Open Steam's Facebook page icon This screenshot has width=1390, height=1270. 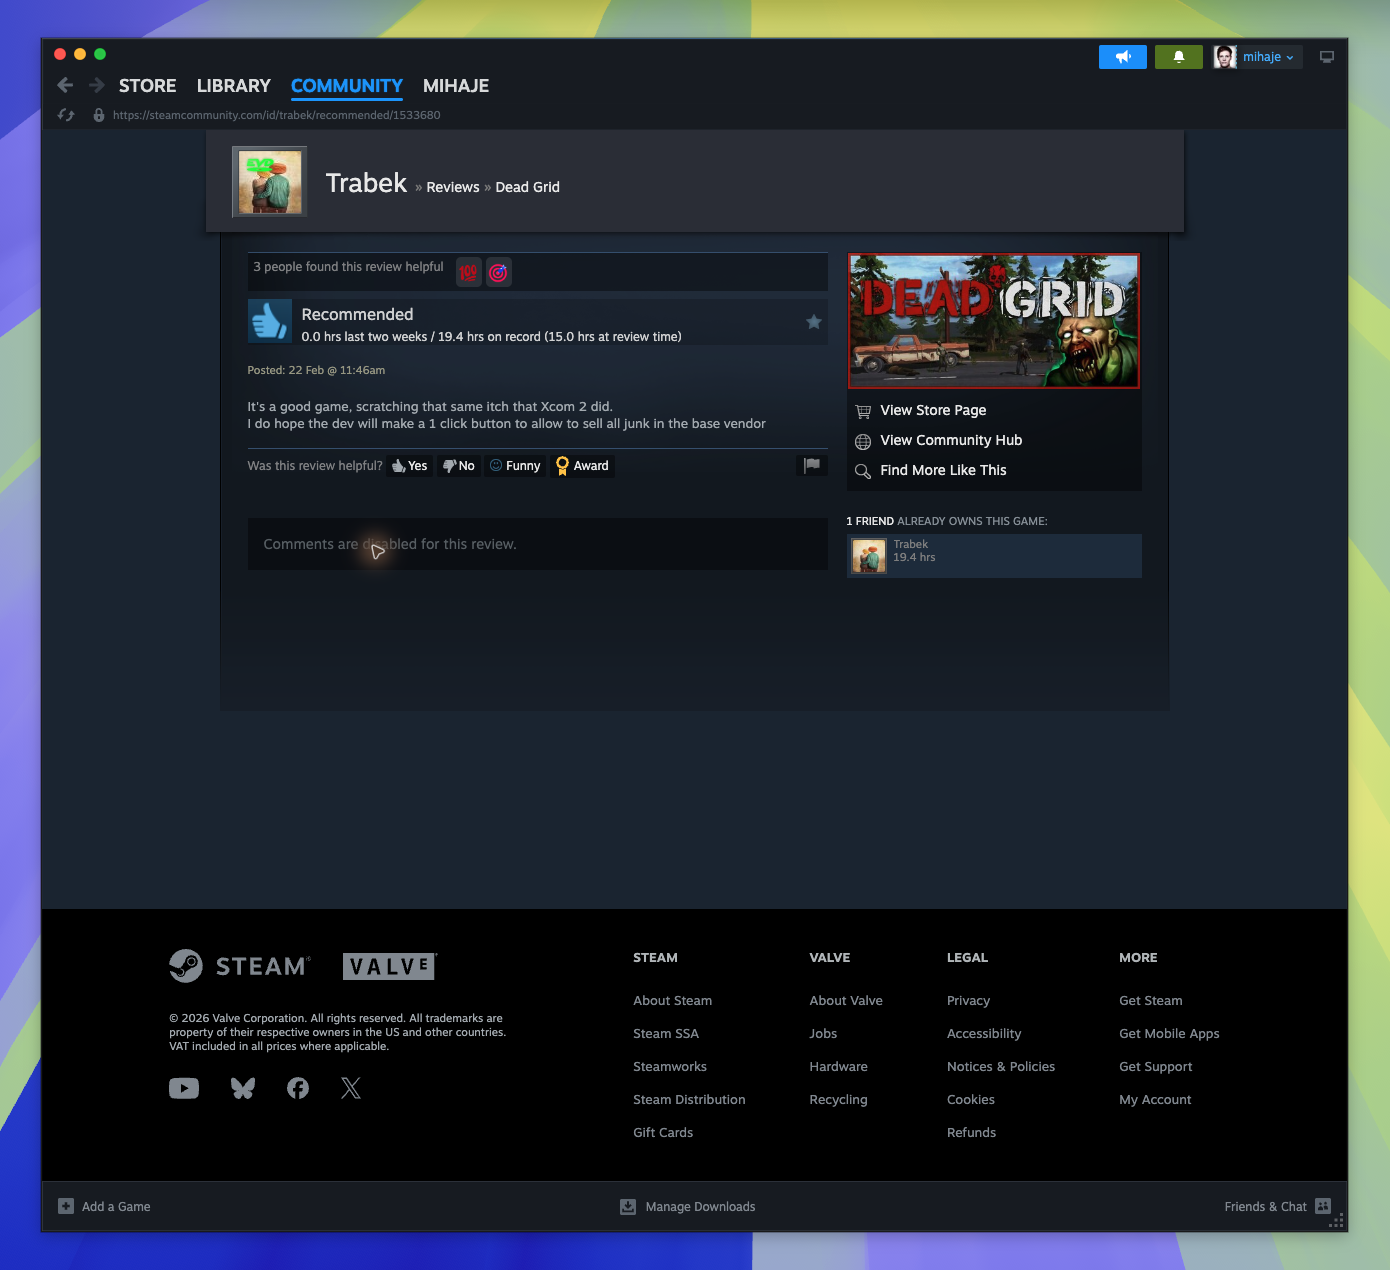pyautogui.click(x=298, y=1088)
